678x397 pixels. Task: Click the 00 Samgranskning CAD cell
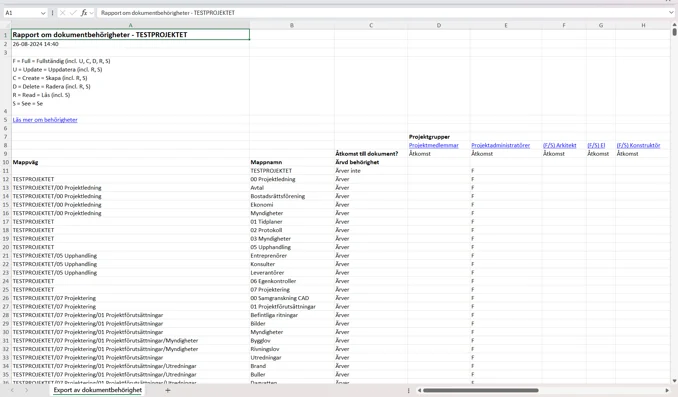click(291, 298)
